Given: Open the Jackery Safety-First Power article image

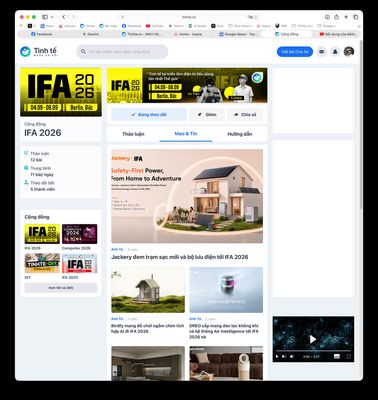Looking at the screenshot, I should pos(187,196).
